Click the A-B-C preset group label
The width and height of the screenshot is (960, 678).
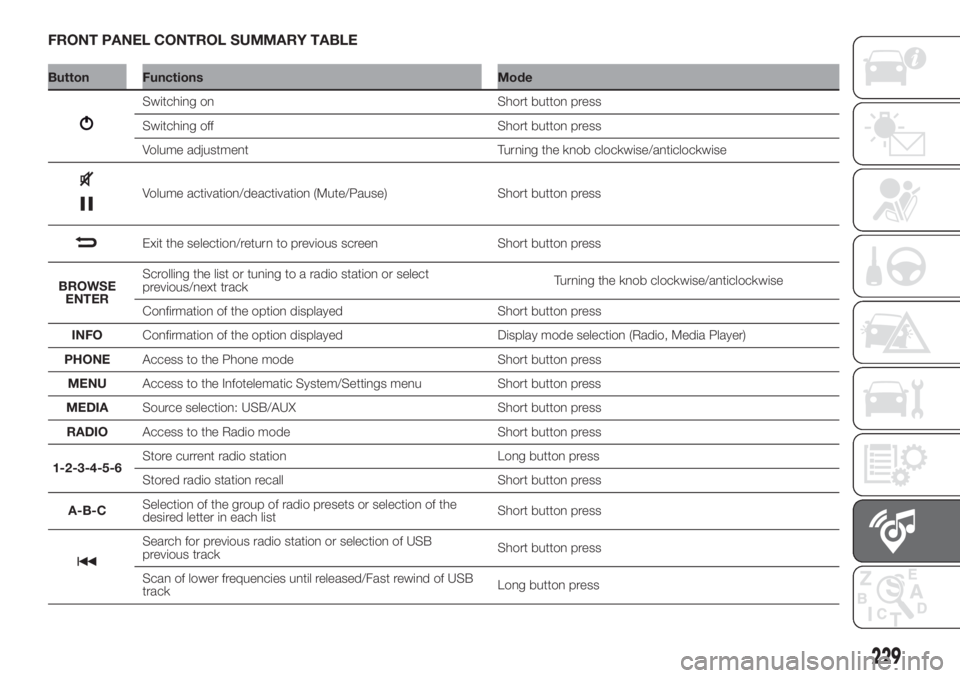point(88,510)
